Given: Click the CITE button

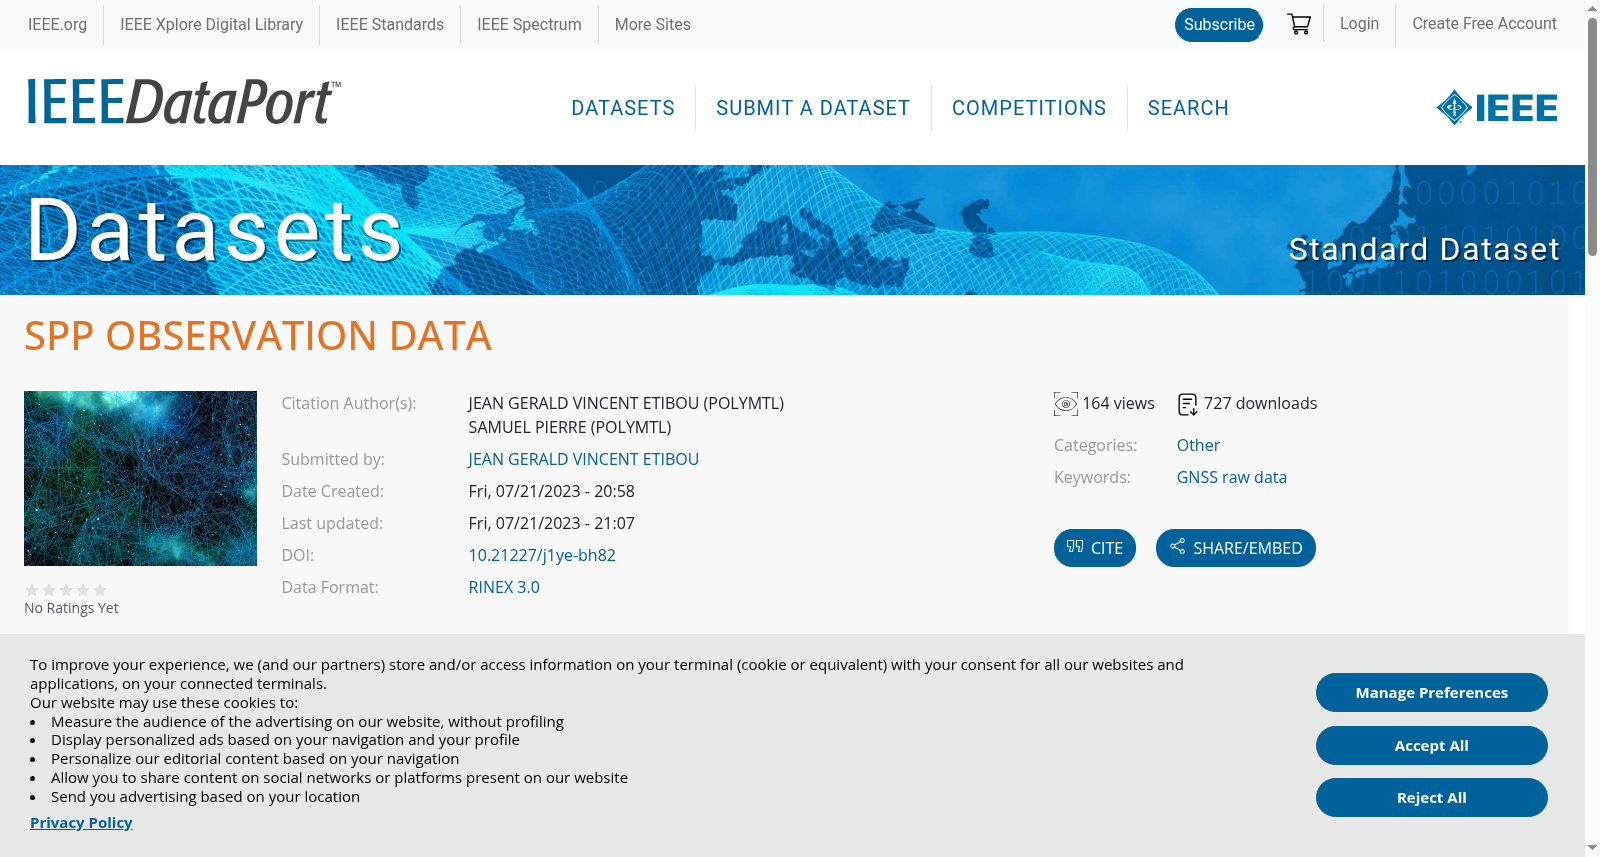Looking at the screenshot, I should coord(1095,548).
